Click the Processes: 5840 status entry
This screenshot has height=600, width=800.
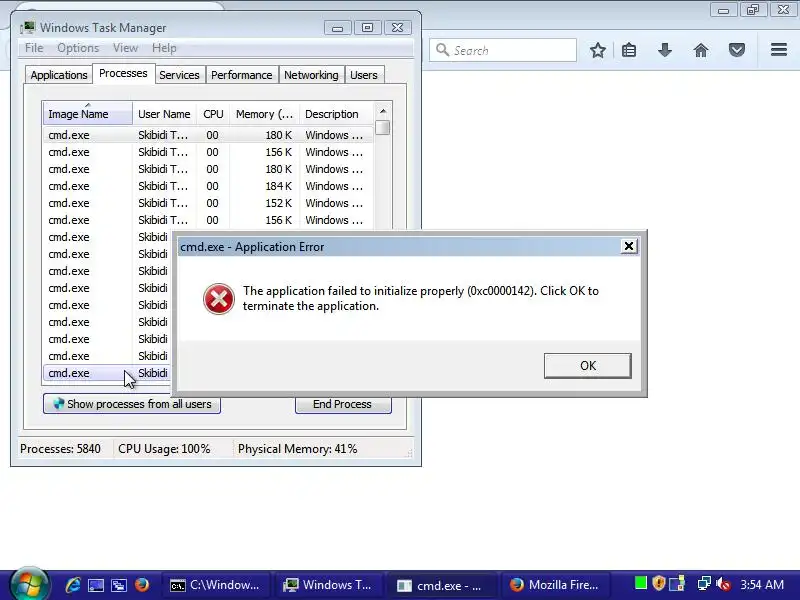click(x=60, y=449)
